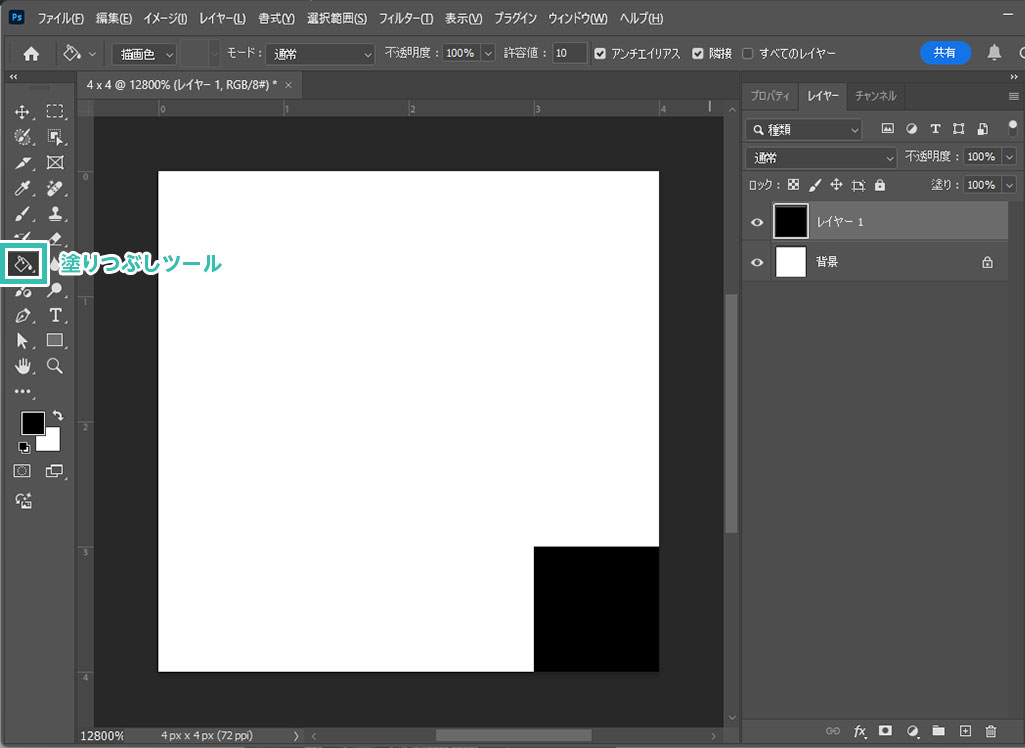
Task: Expand the 塗り fill percentage arrow
Action: pos(1009,185)
